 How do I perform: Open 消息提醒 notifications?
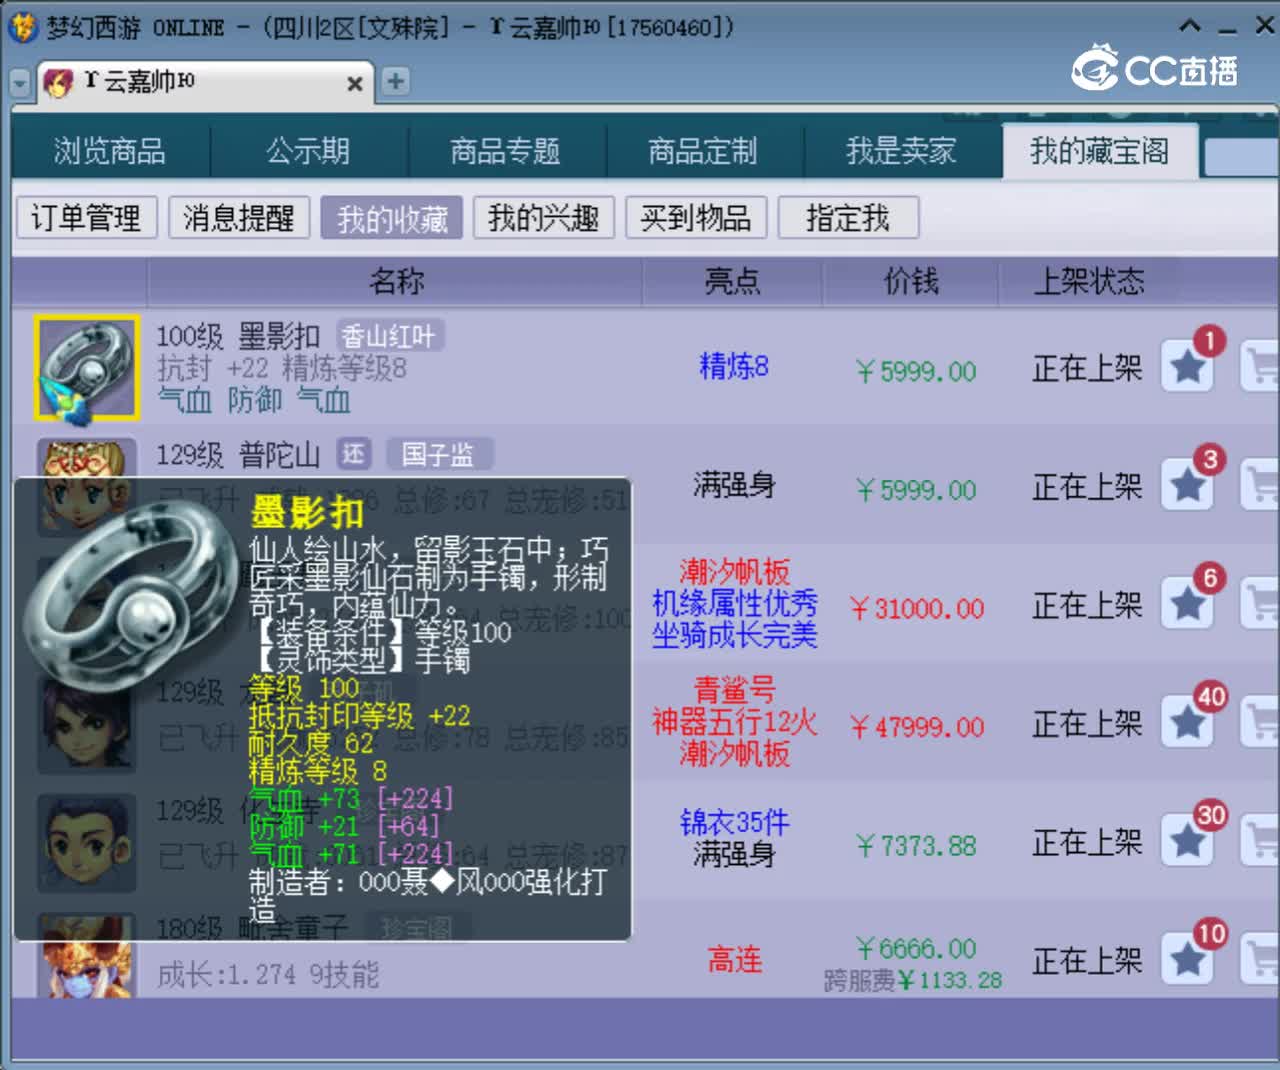[x=239, y=217]
